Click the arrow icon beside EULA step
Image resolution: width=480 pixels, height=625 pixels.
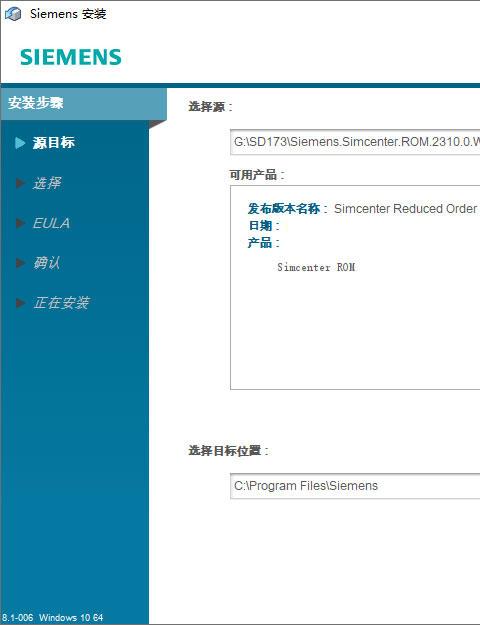(20, 223)
